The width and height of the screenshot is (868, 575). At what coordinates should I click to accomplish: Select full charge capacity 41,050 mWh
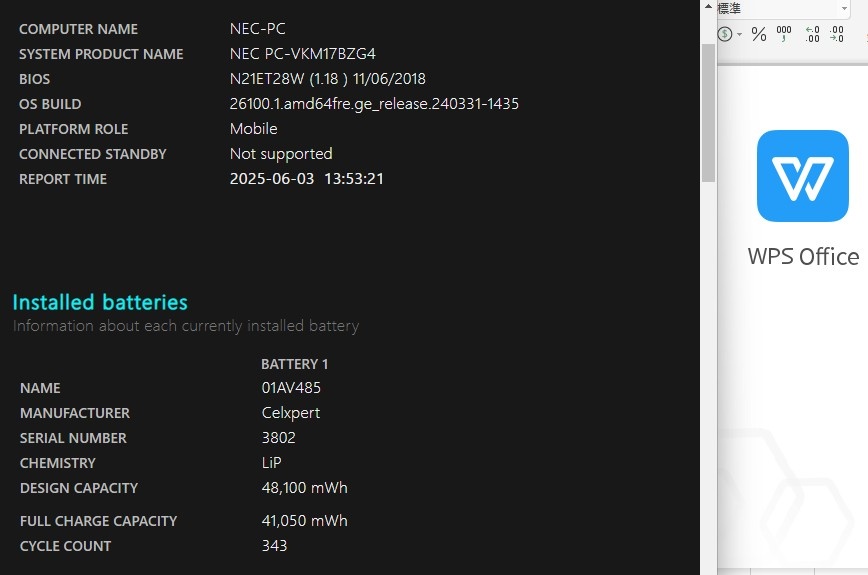(304, 521)
